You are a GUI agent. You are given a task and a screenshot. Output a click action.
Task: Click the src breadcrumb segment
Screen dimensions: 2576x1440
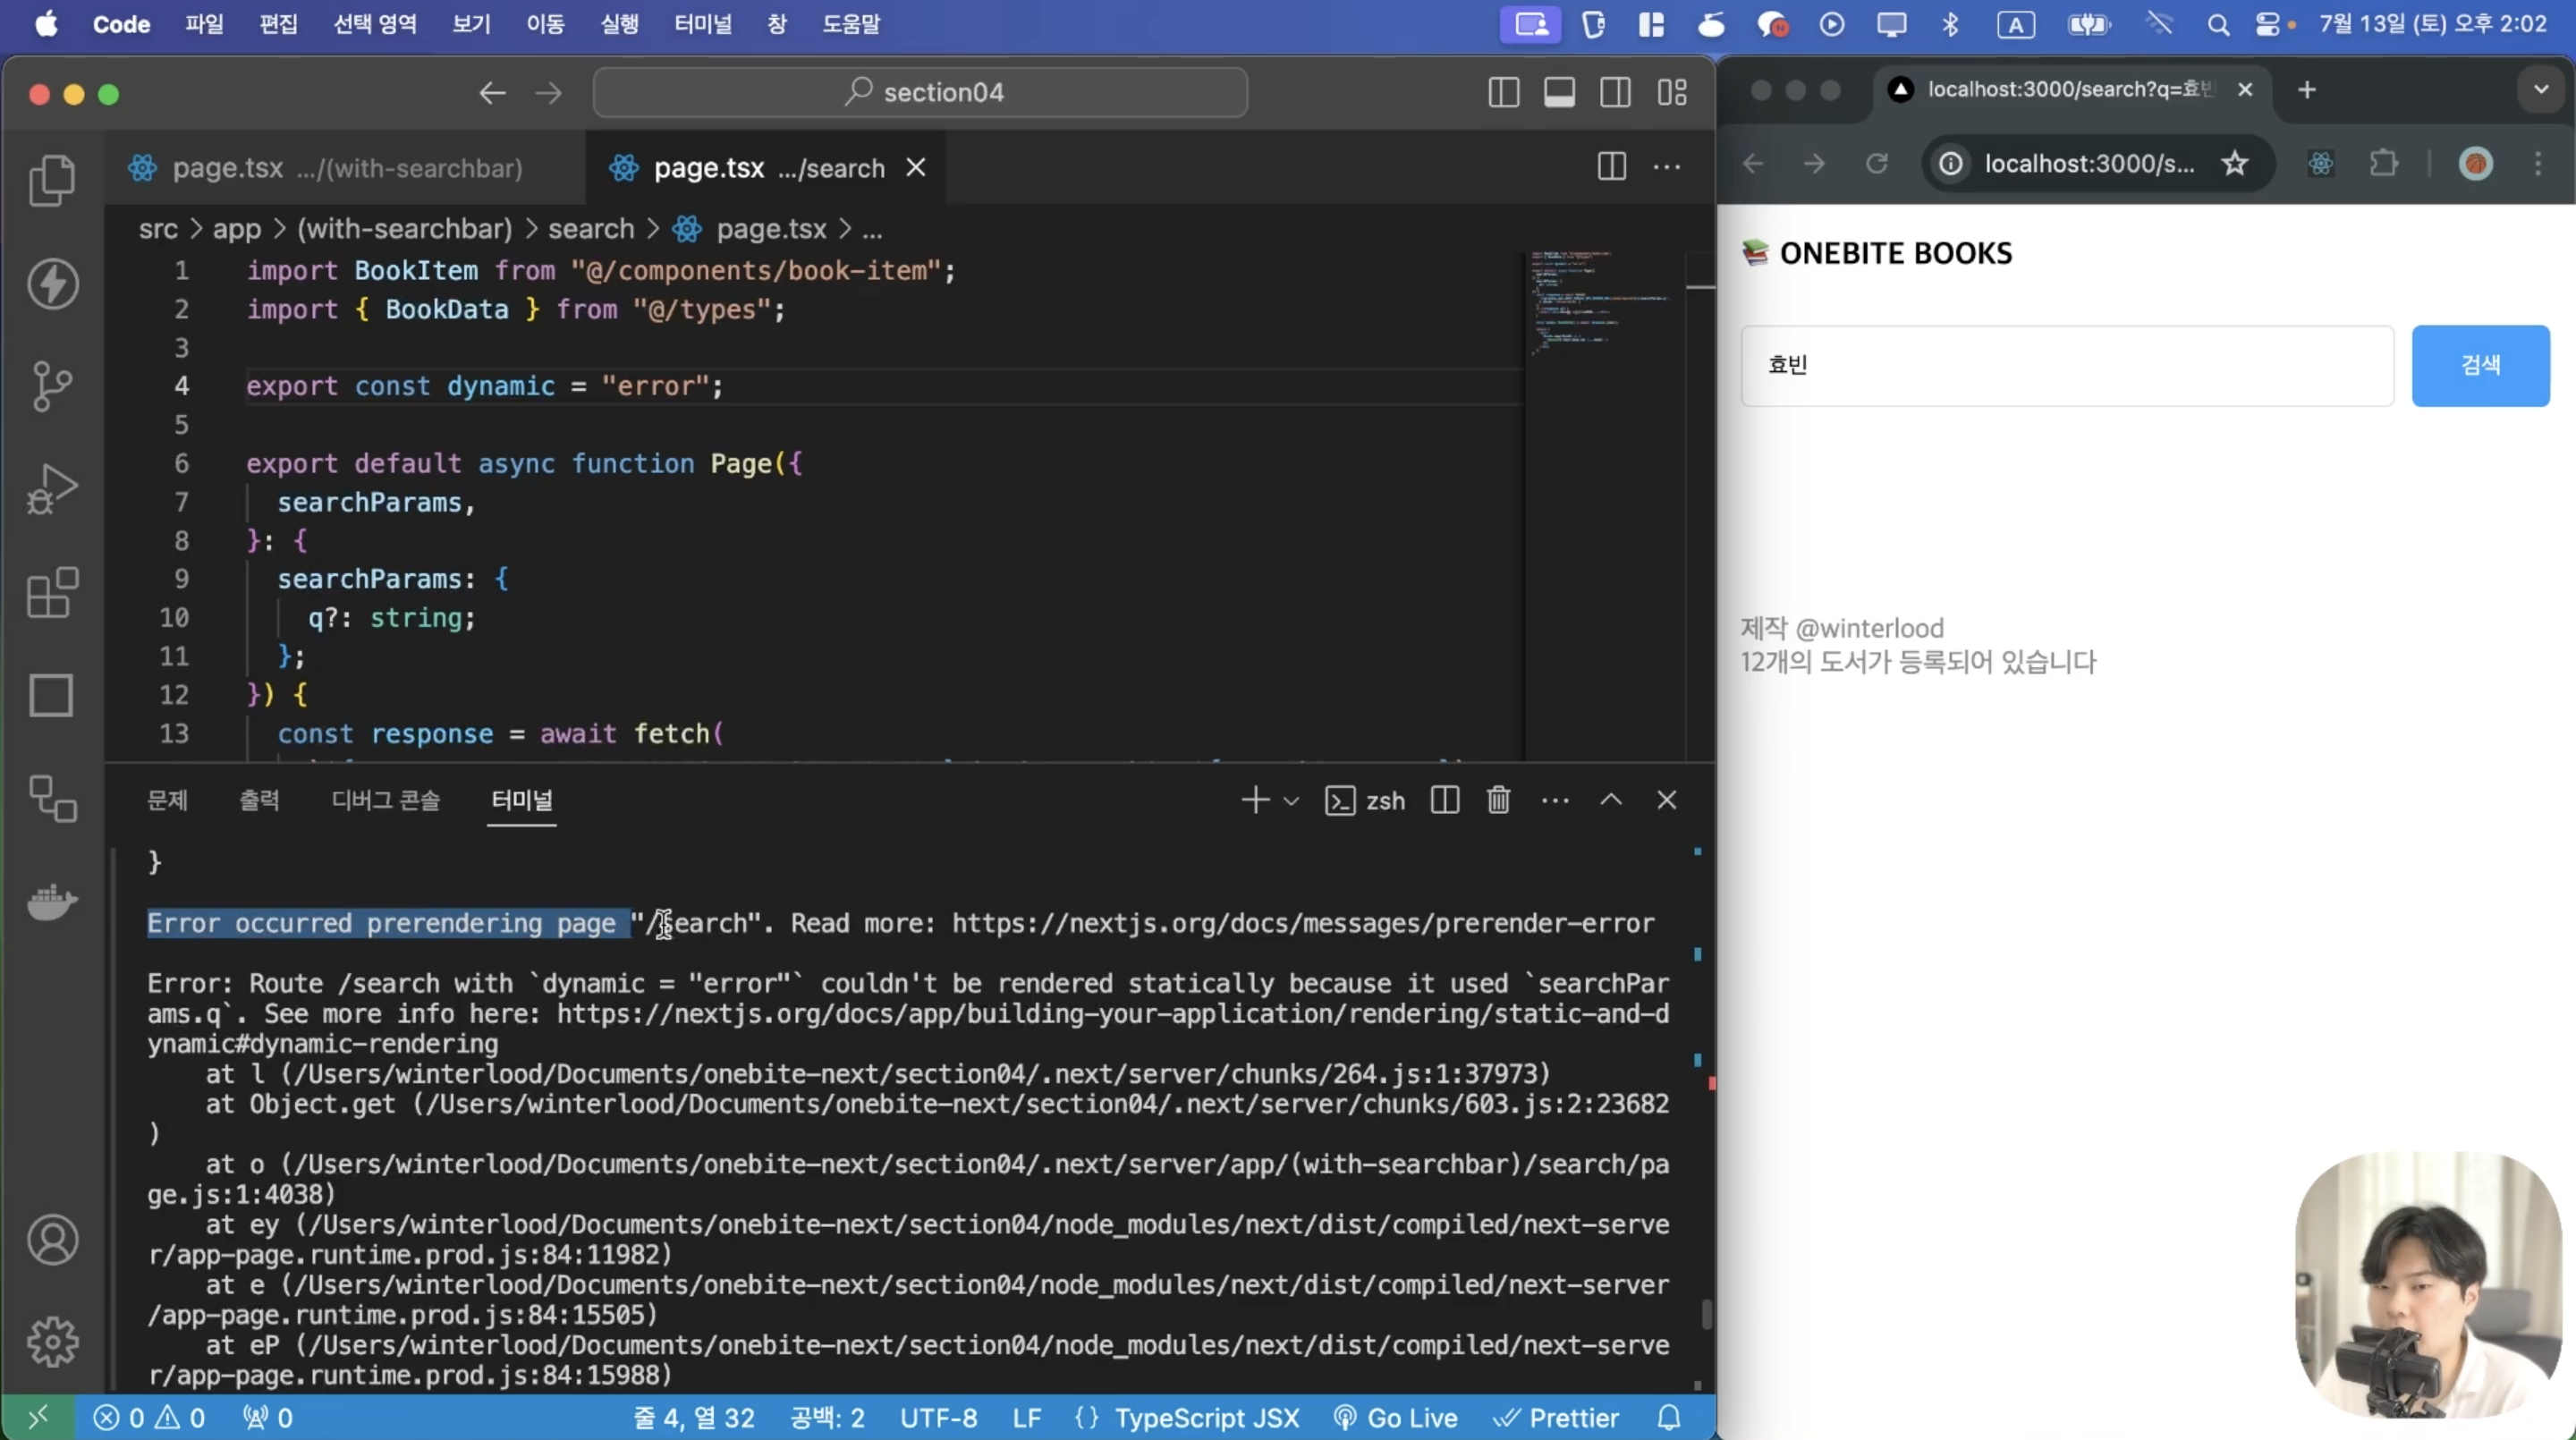point(158,229)
